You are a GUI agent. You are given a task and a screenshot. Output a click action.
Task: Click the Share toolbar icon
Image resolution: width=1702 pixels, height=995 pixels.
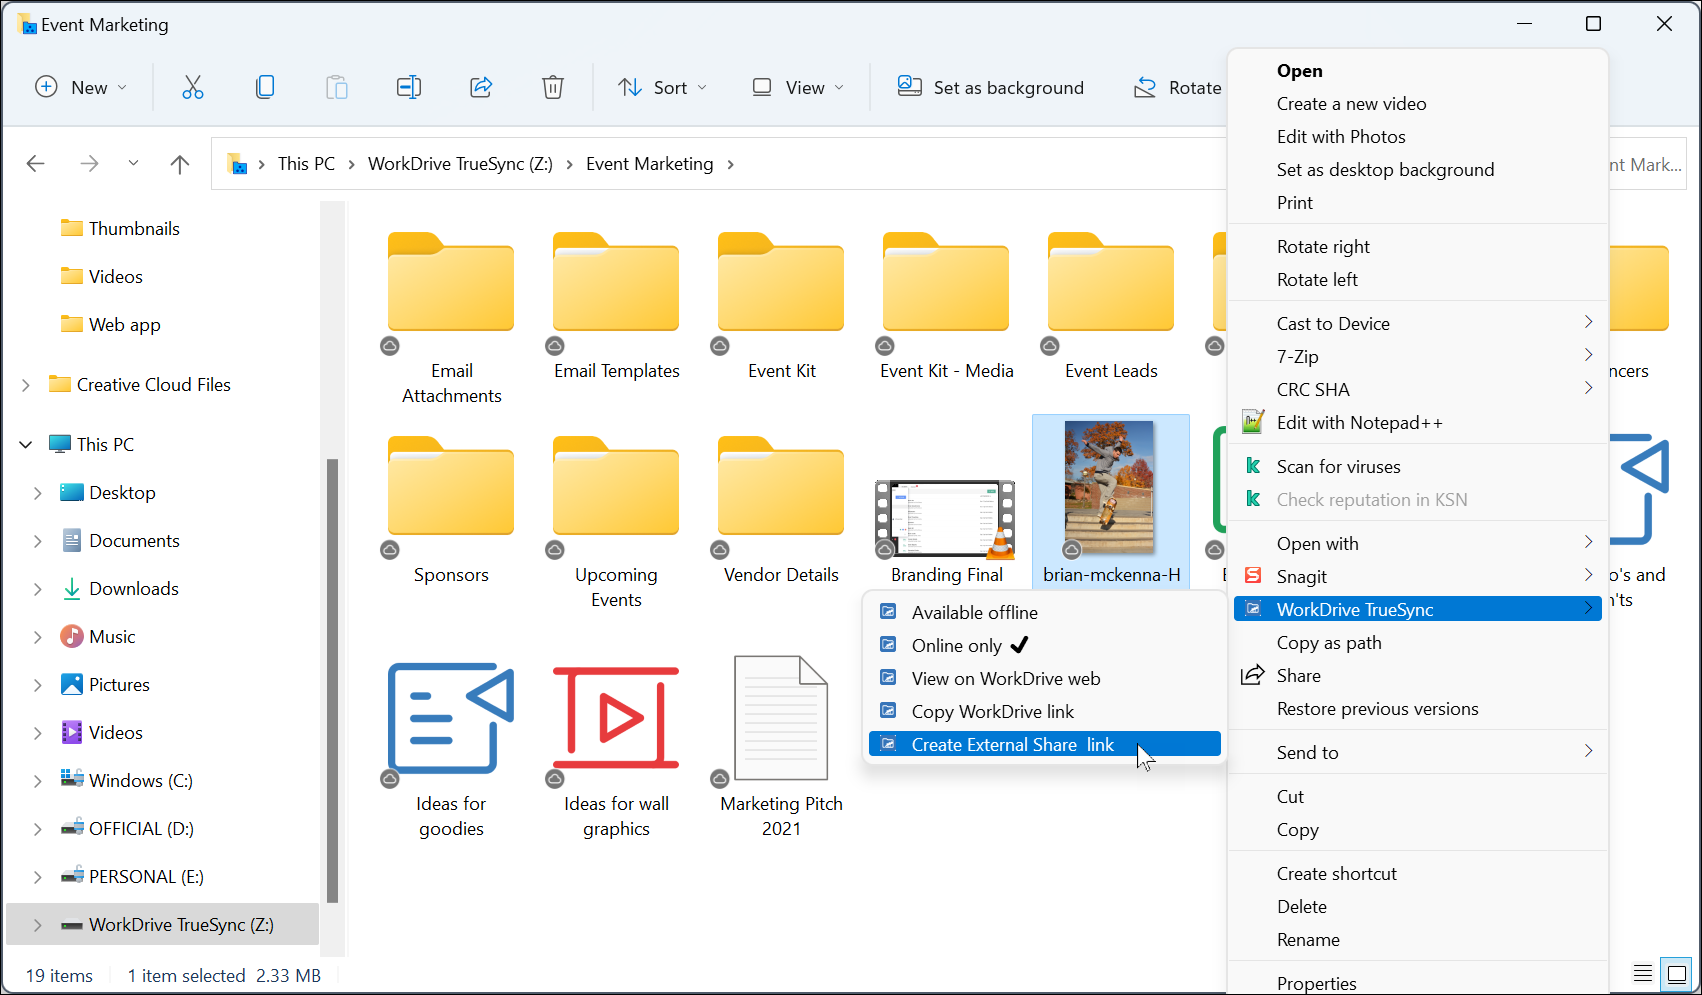click(x=481, y=88)
